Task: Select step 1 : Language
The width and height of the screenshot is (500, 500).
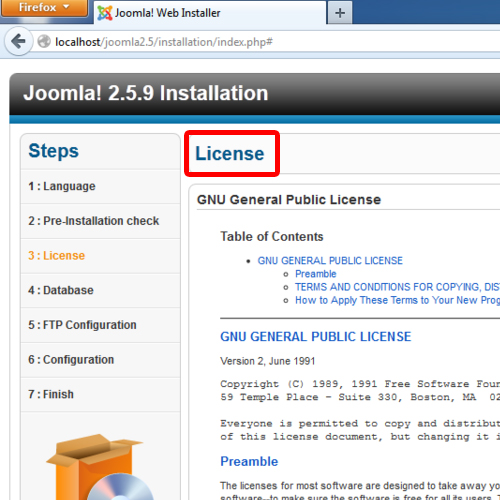Action: point(100,186)
